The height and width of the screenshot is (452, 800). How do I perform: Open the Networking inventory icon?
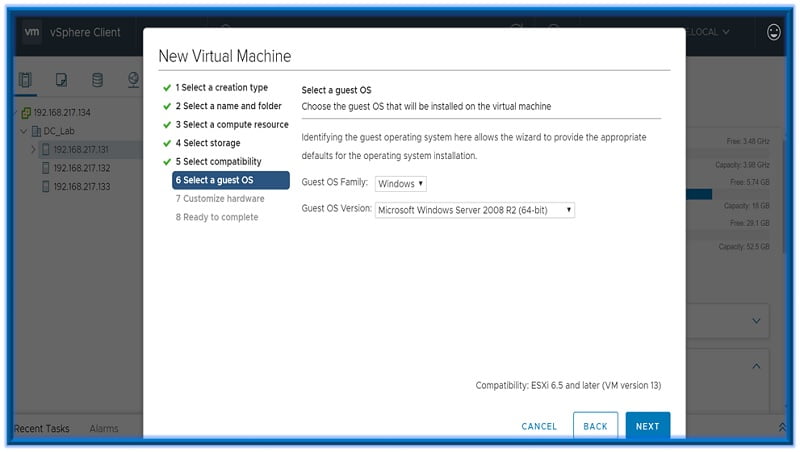(x=133, y=80)
